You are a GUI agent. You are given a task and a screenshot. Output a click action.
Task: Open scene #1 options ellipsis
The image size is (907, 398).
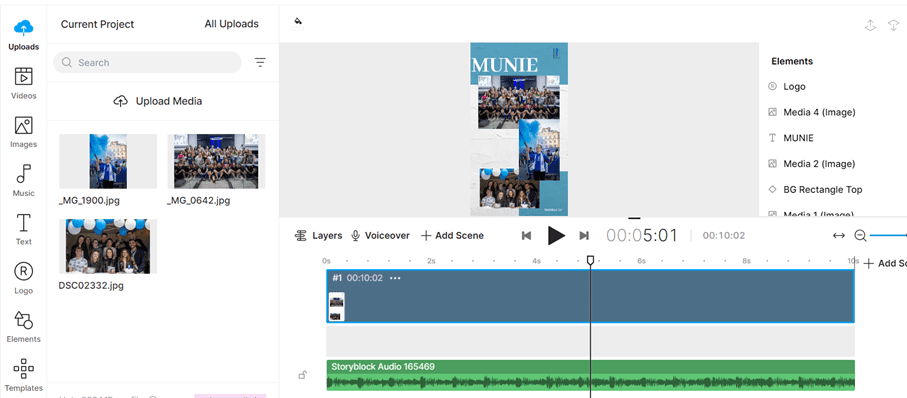(x=395, y=278)
